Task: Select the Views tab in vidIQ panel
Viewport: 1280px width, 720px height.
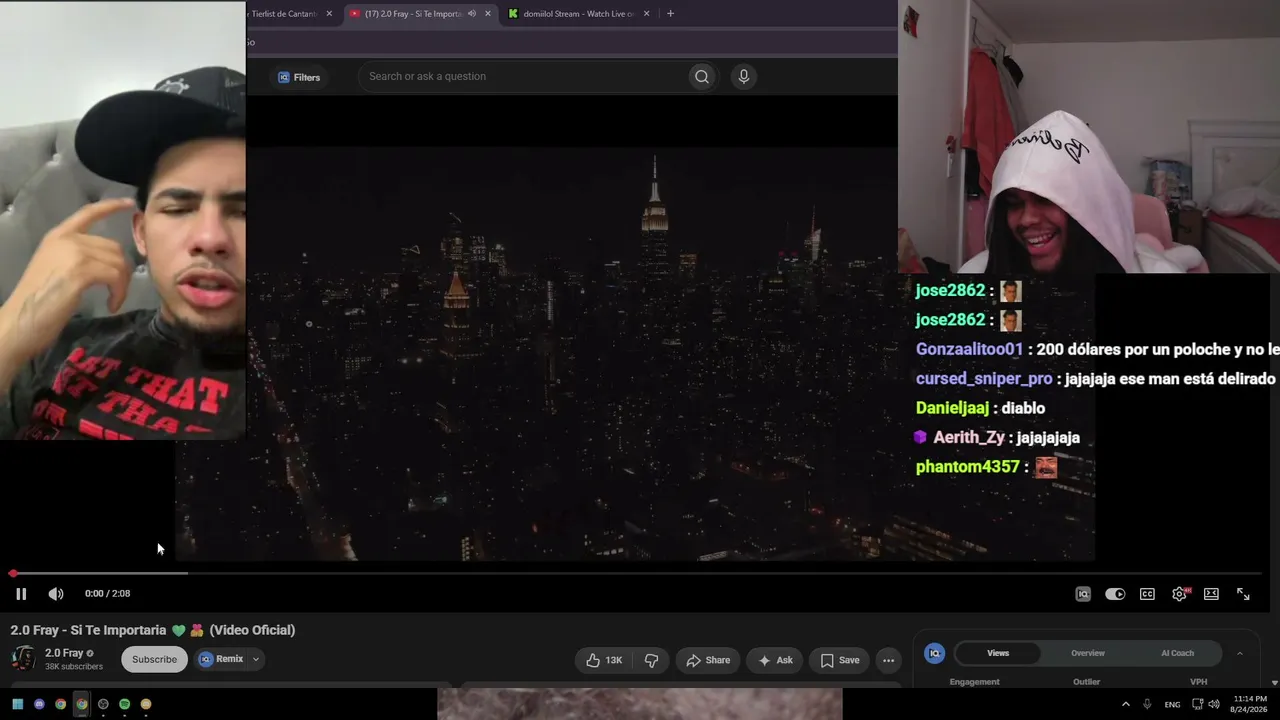Action: (998, 653)
